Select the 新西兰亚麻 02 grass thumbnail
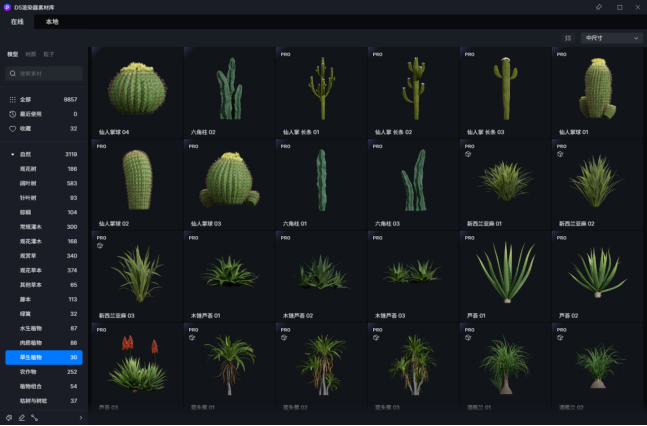Viewport: 647px width, 426px height. click(597, 185)
